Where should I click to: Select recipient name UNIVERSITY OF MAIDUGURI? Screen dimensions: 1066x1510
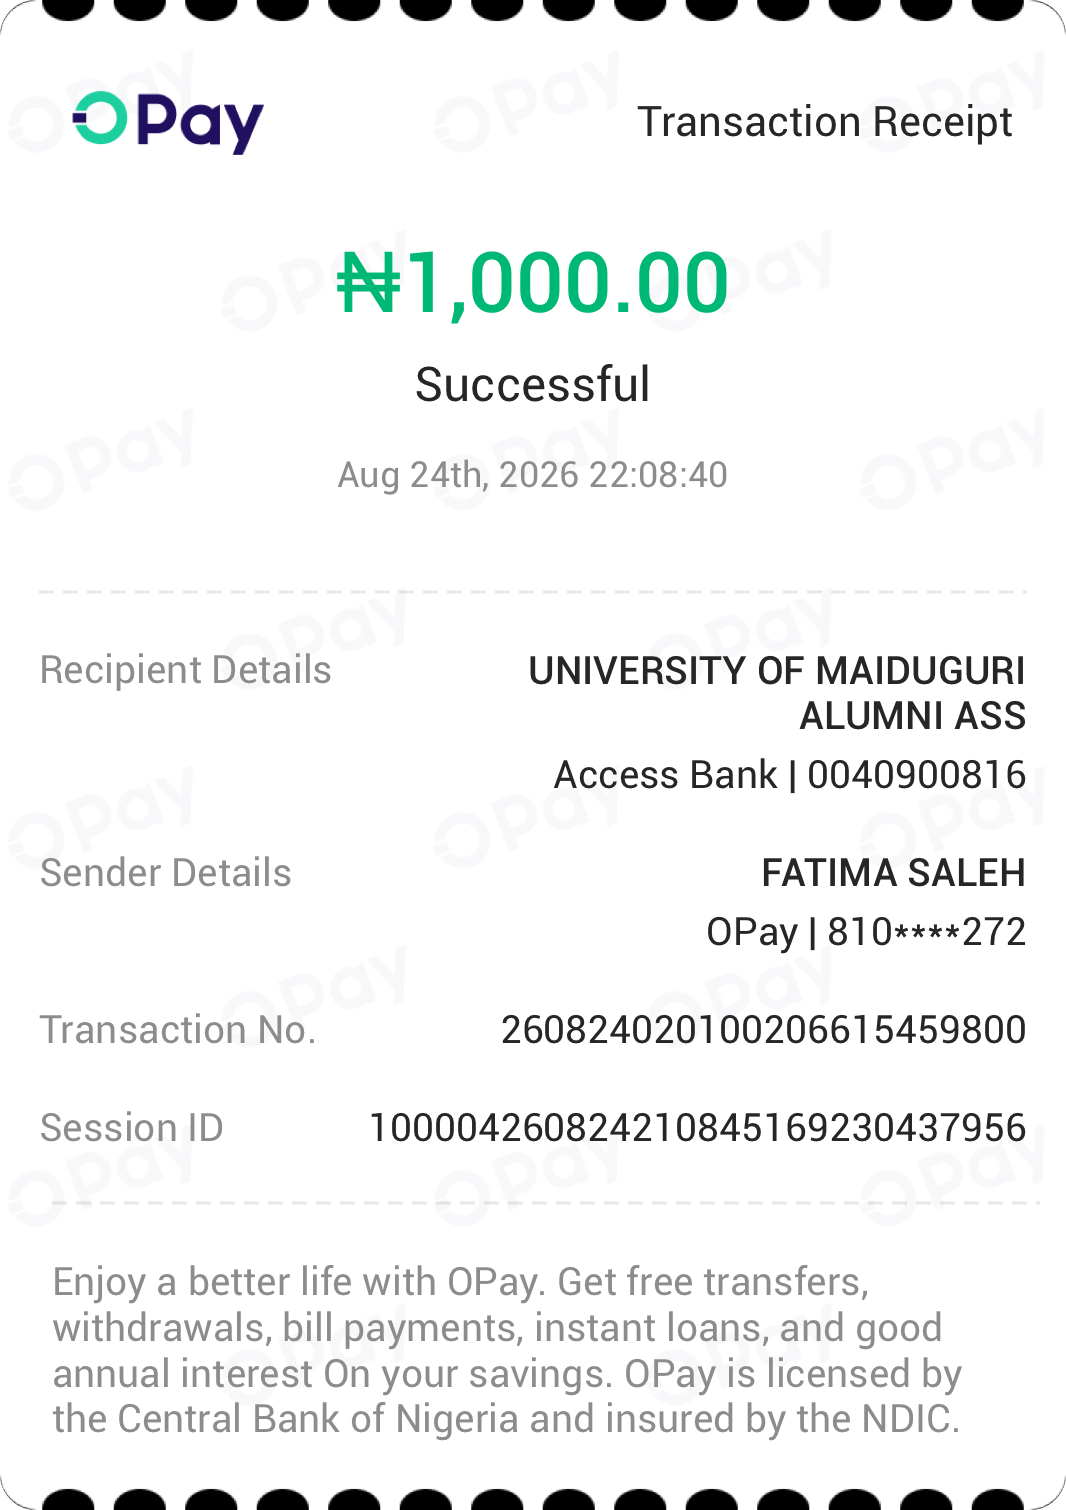[x=777, y=671]
